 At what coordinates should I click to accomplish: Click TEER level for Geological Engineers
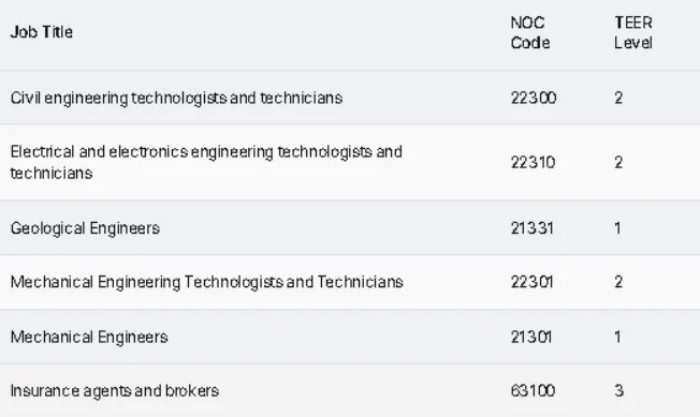click(x=618, y=228)
